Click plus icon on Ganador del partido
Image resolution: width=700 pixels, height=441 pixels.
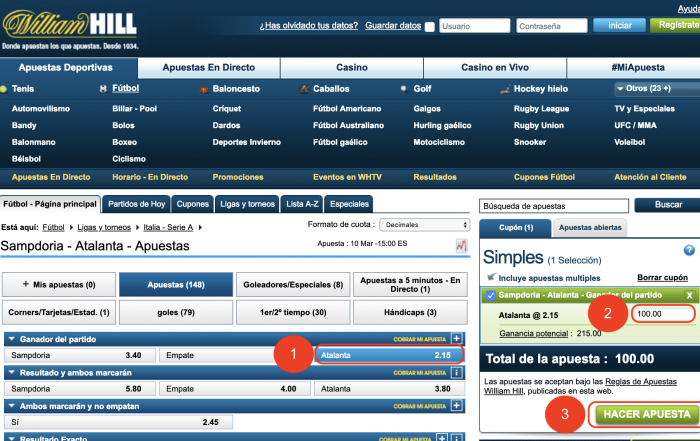click(x=457, y=339)
